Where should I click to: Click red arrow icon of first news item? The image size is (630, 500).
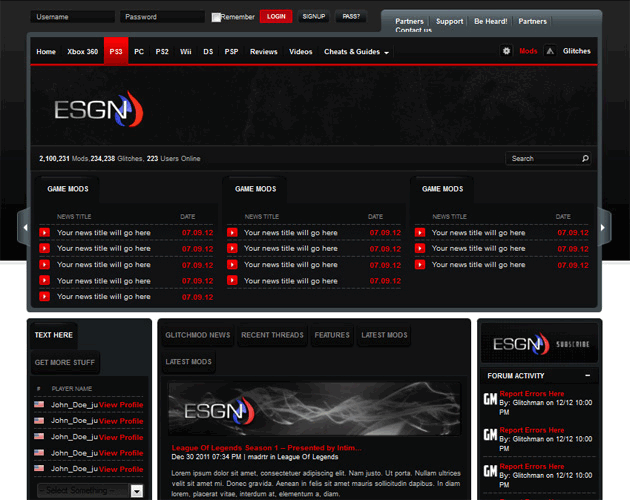(44, 233)
